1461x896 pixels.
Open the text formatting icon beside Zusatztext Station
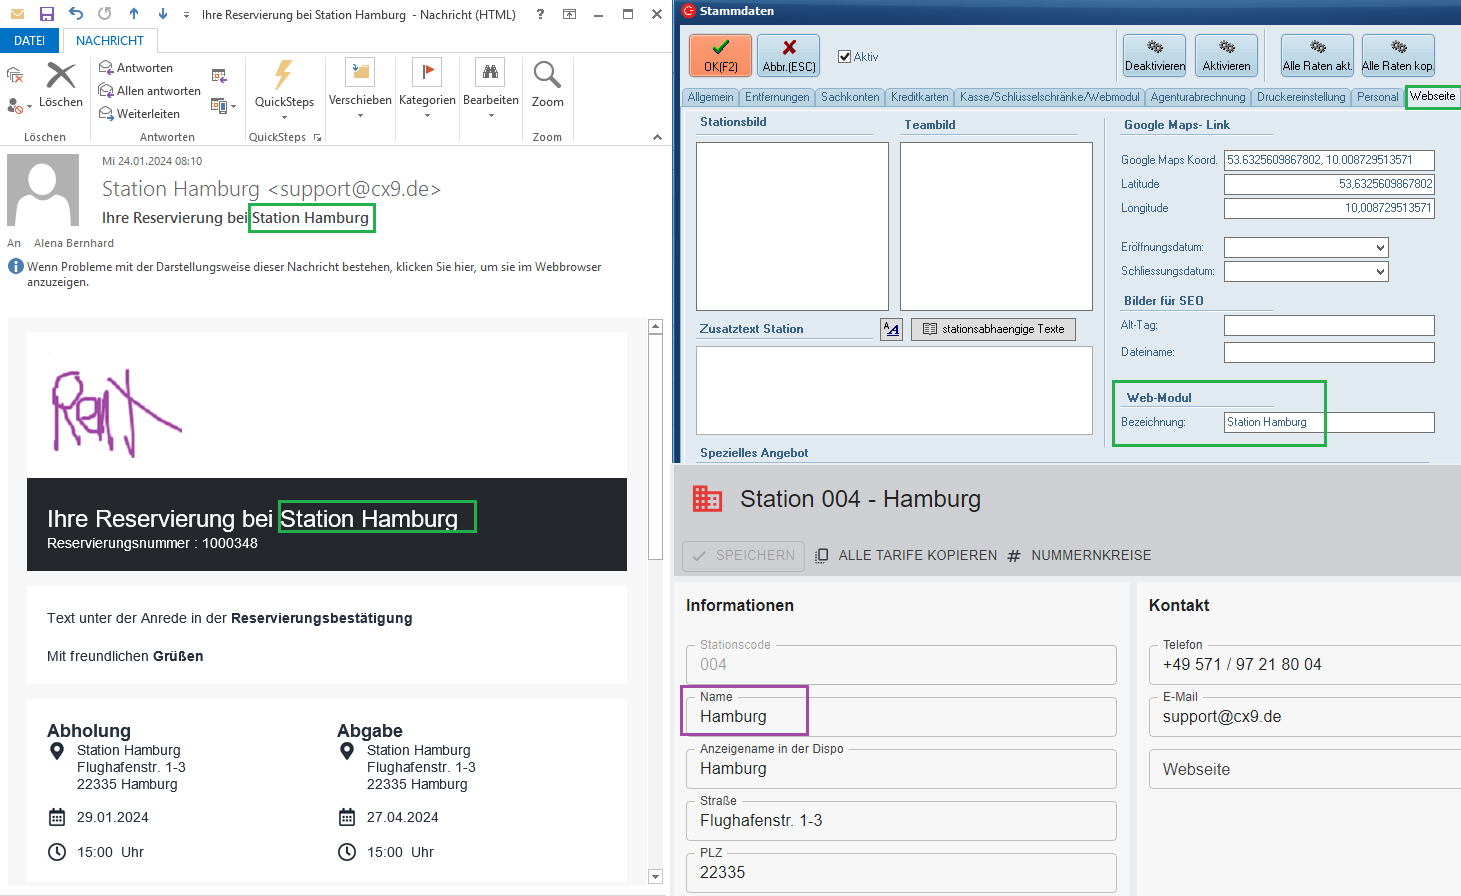(891, 329)
